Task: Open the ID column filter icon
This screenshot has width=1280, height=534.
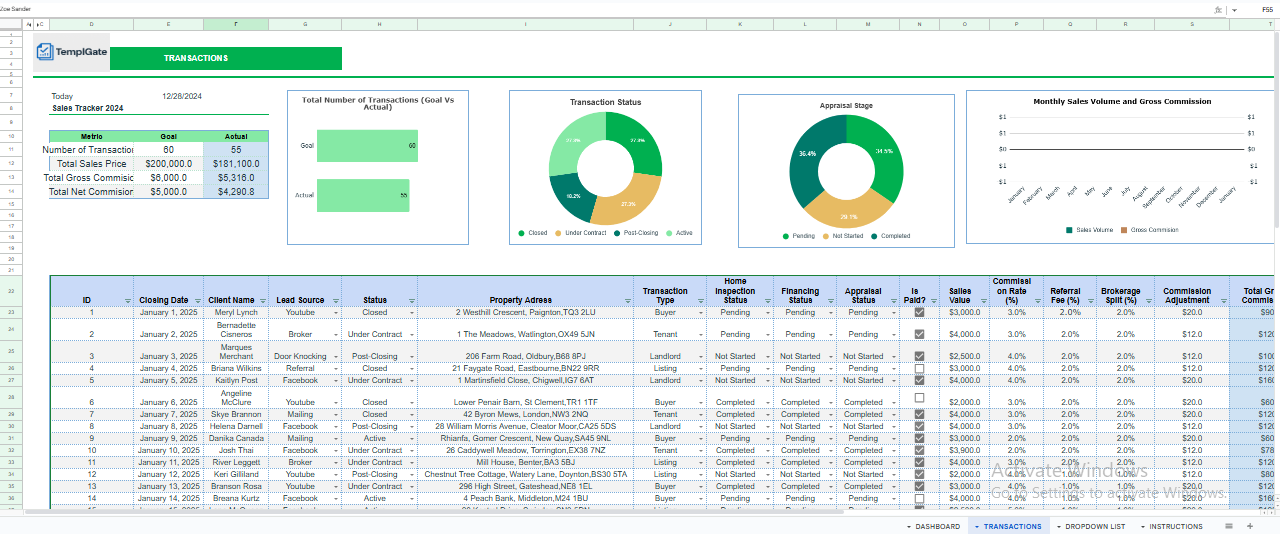Action: click(x=127, y=300)
